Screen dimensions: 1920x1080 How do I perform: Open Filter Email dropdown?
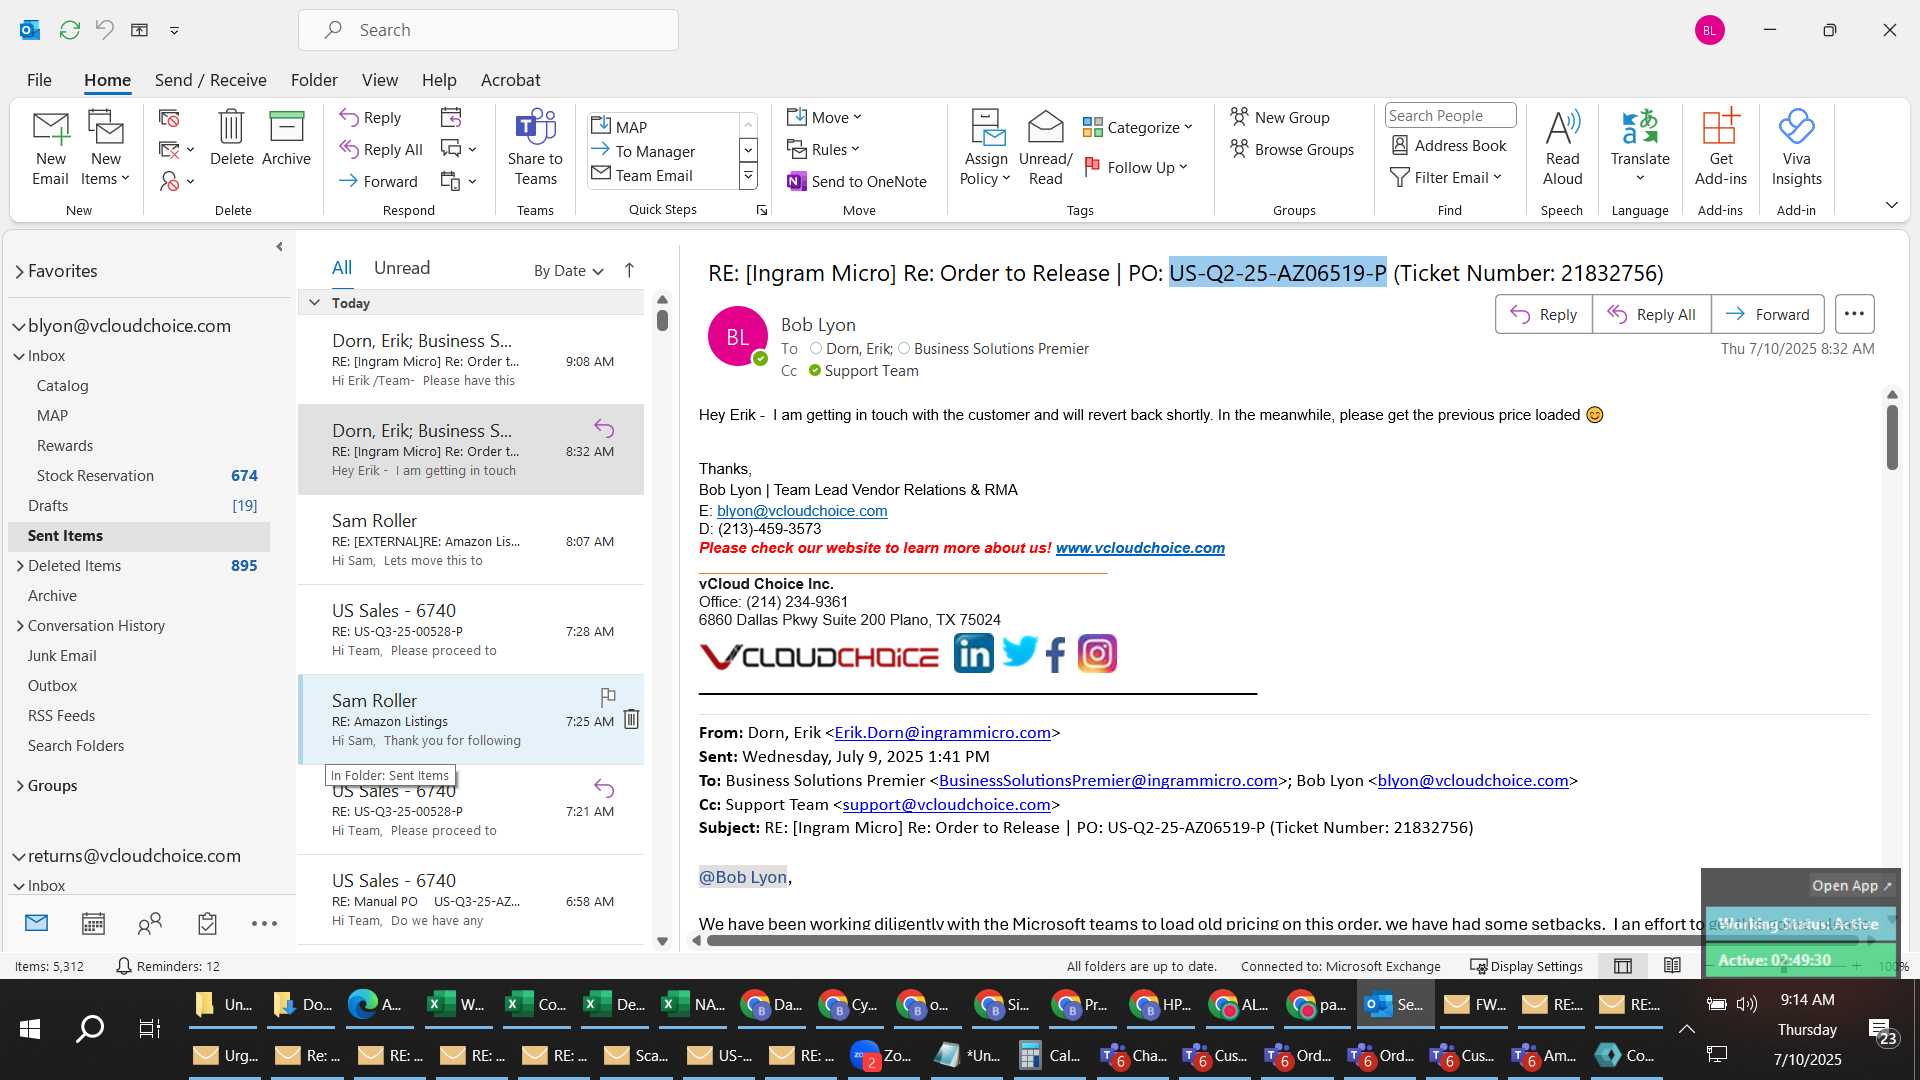pyautogui.click(x=1446, y=177)
